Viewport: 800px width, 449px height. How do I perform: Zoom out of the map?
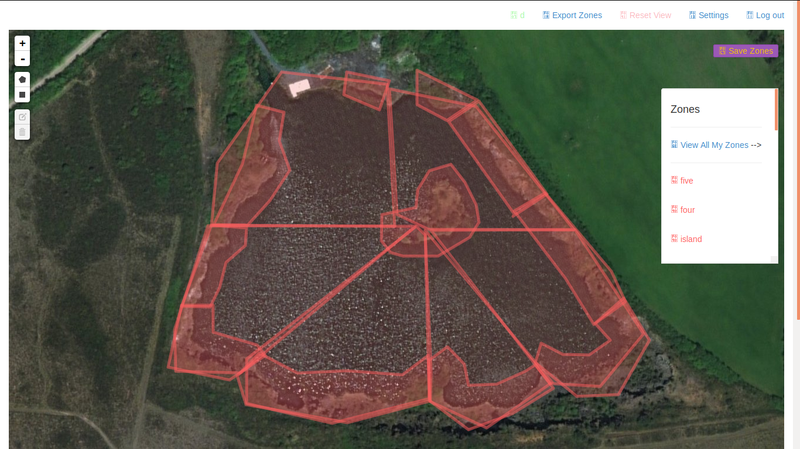click(22, 59)
